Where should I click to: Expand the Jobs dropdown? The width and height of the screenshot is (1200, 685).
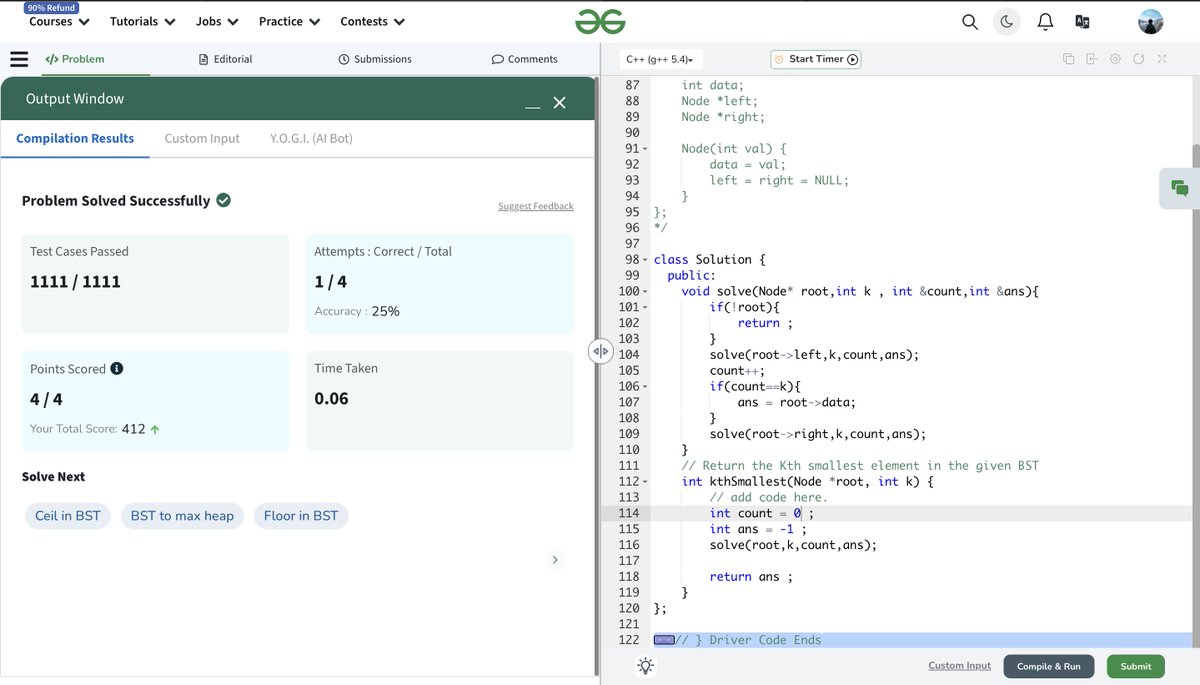click(x=217, y=21)
